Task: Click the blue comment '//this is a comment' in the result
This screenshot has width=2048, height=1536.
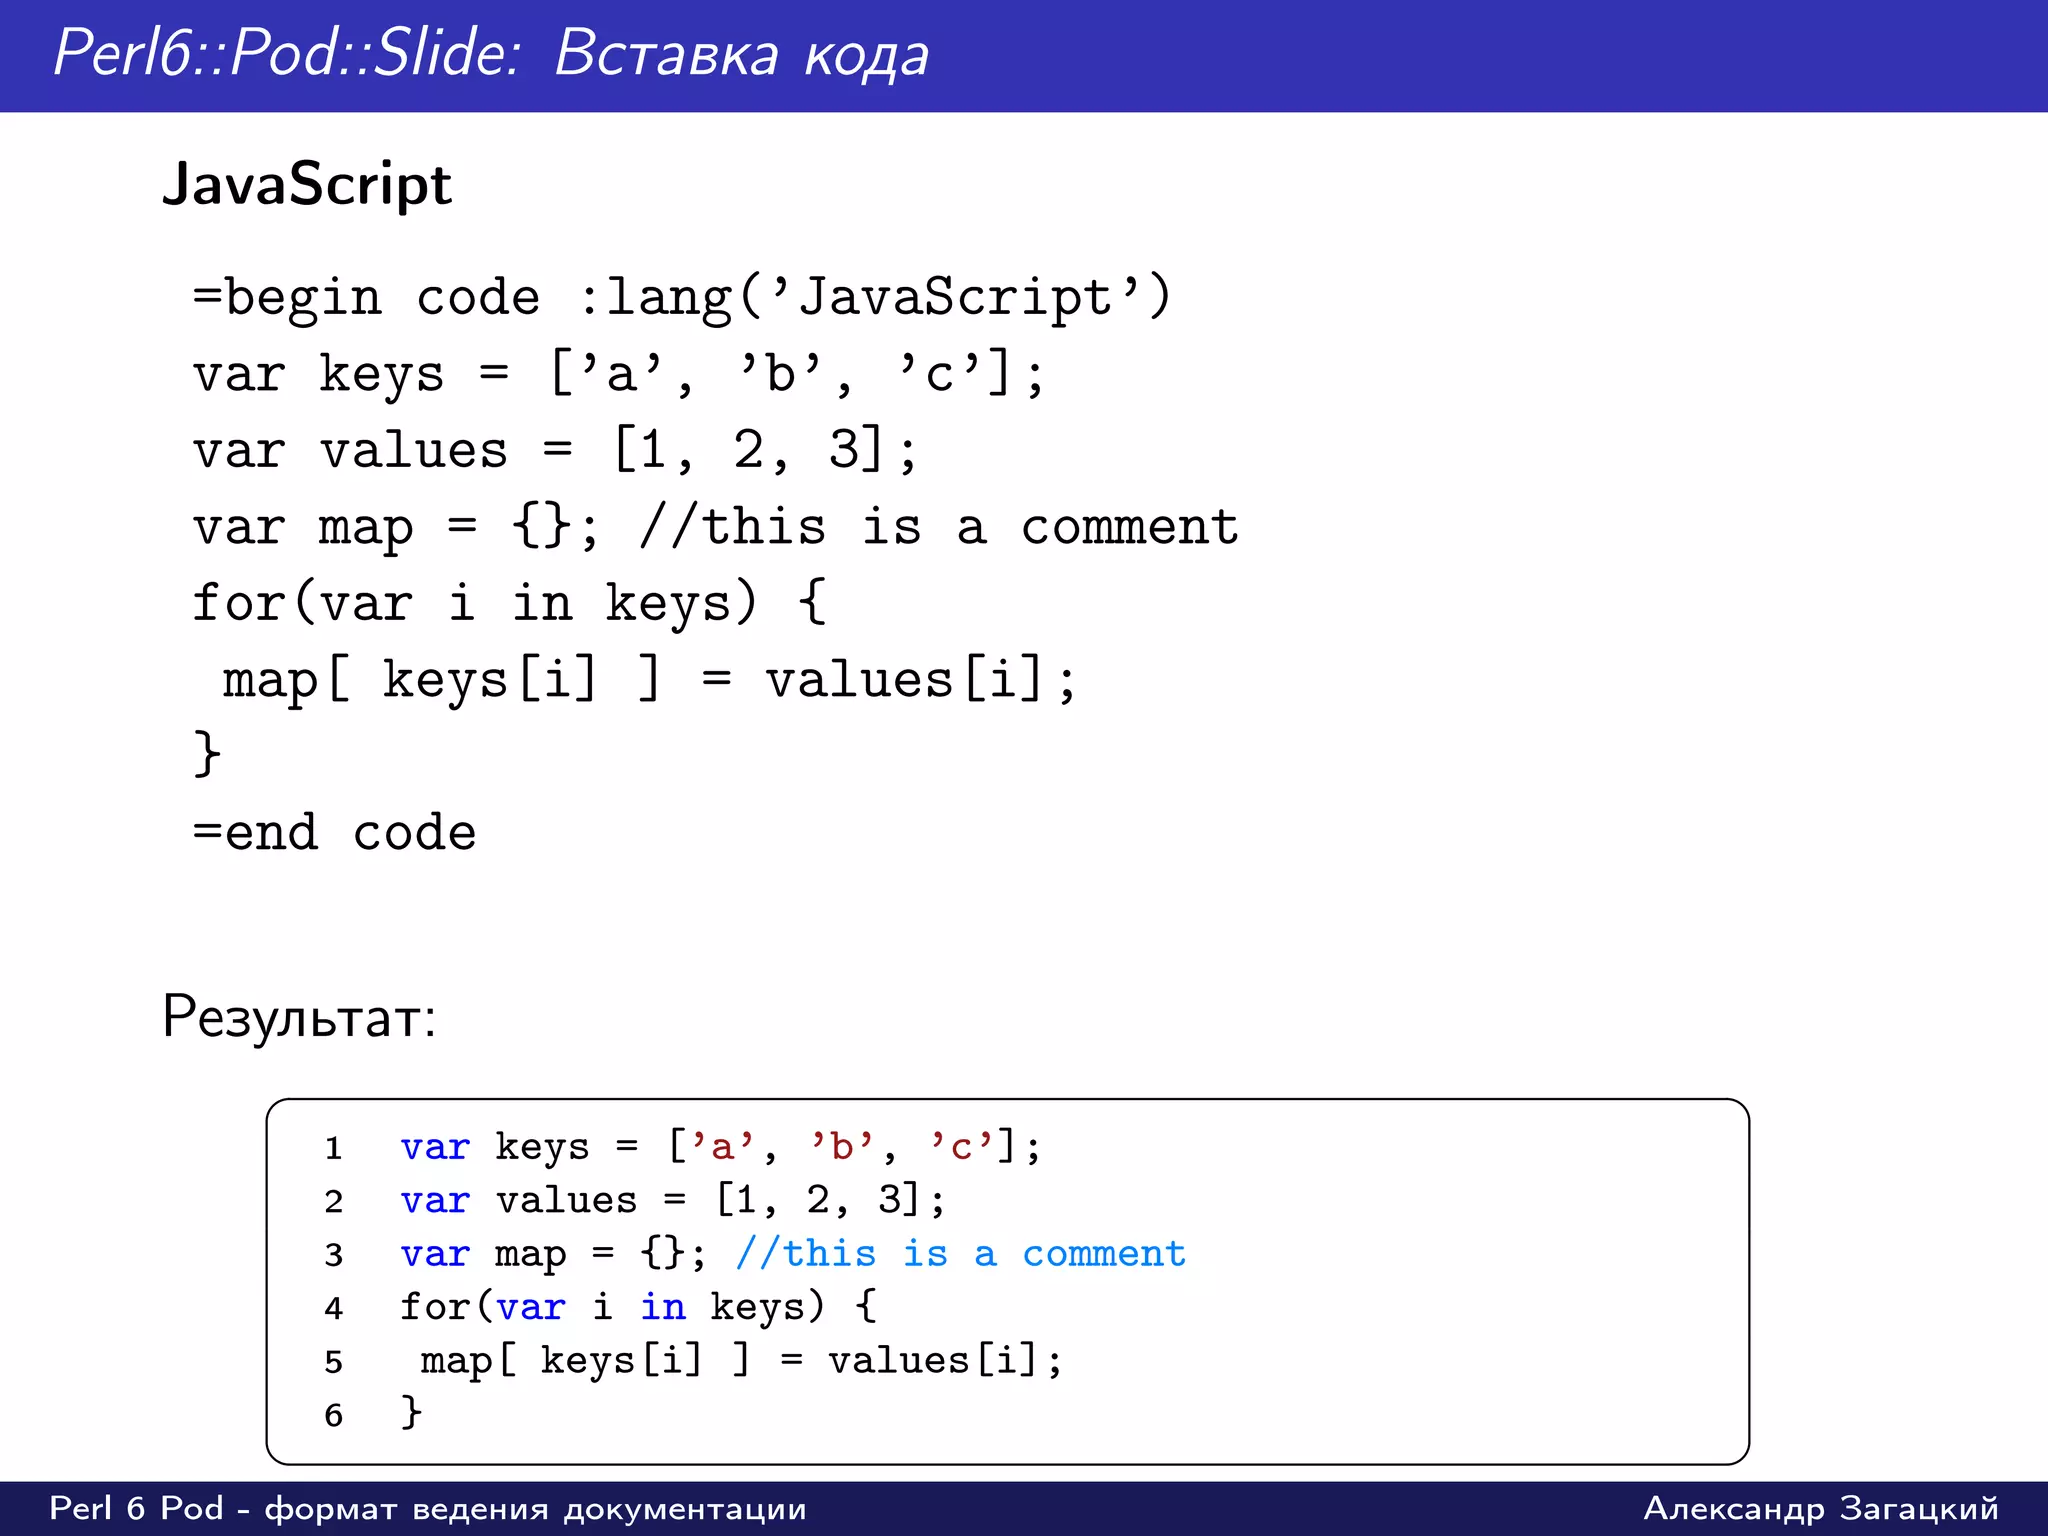Action: pos(960,1253)
